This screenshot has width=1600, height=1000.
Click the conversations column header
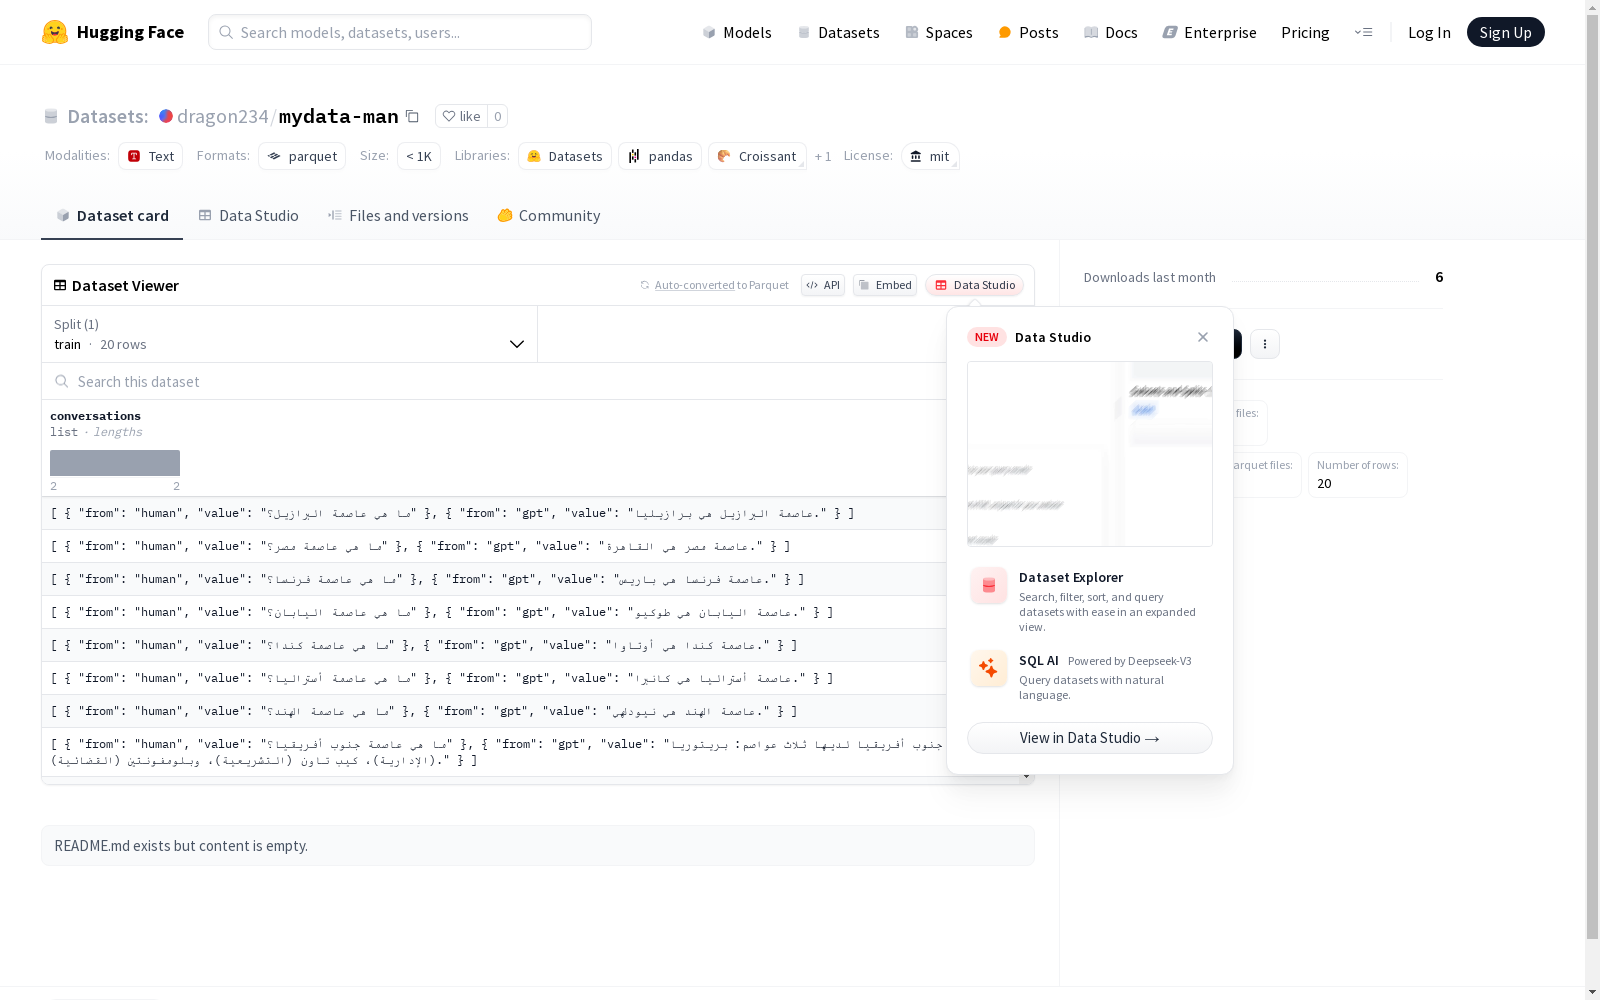[96, 416]
